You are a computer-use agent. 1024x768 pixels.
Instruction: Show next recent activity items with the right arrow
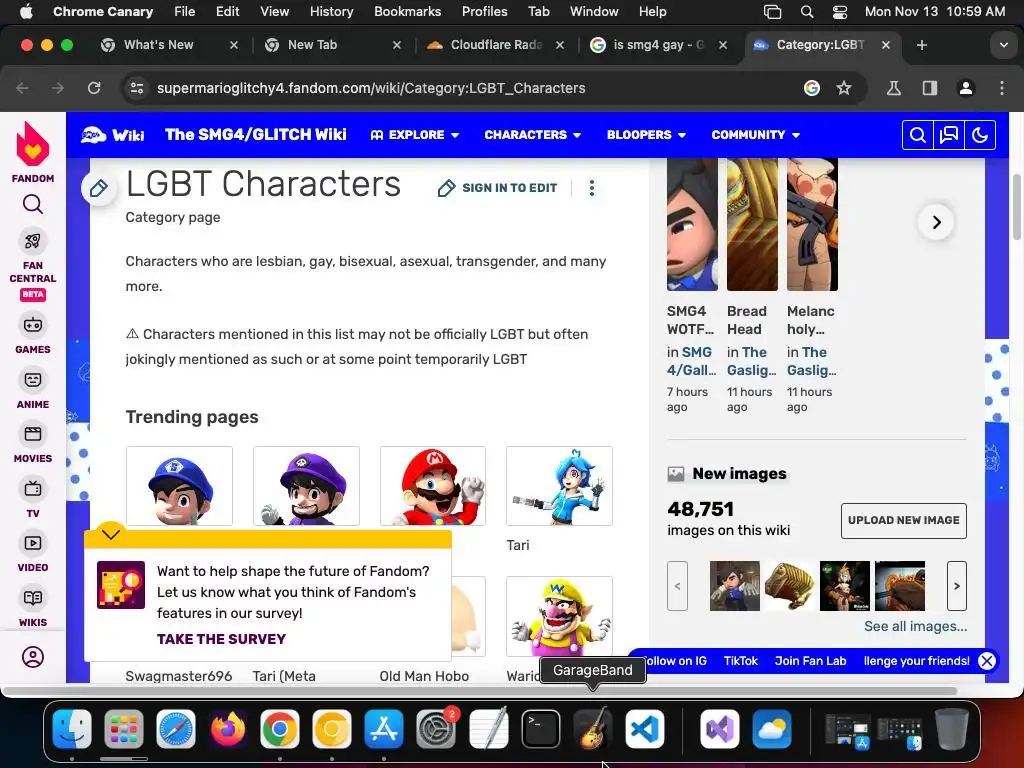pyautogui.click(x=936, y=222)
